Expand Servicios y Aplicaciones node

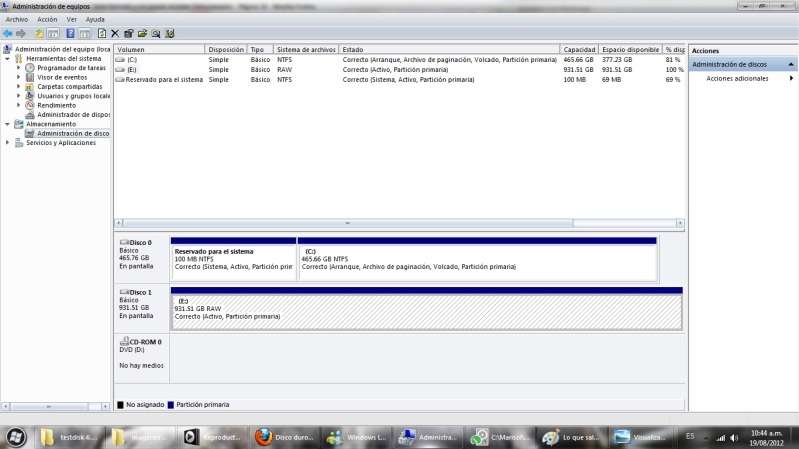click(x=7, y=143)
